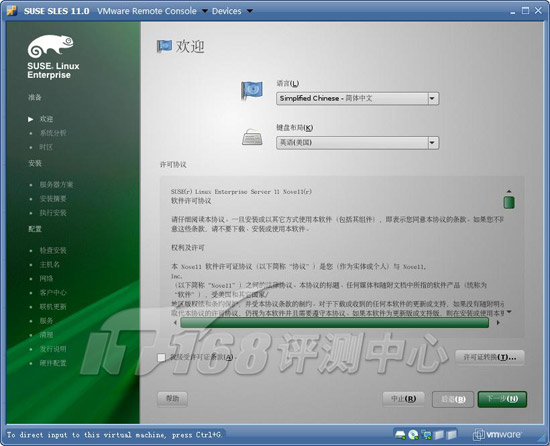Click license scroll-left arrow
The width and height of the screenshot is (550, 446).
175,323
